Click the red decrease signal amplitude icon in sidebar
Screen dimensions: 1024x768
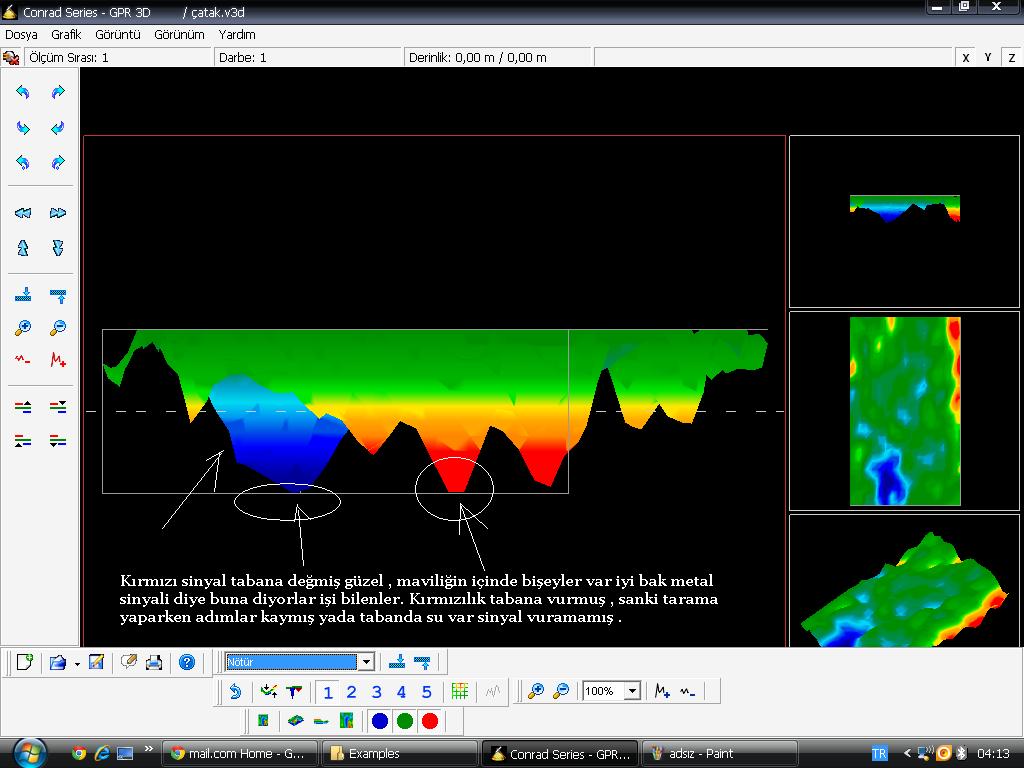(x=23, y=360)
